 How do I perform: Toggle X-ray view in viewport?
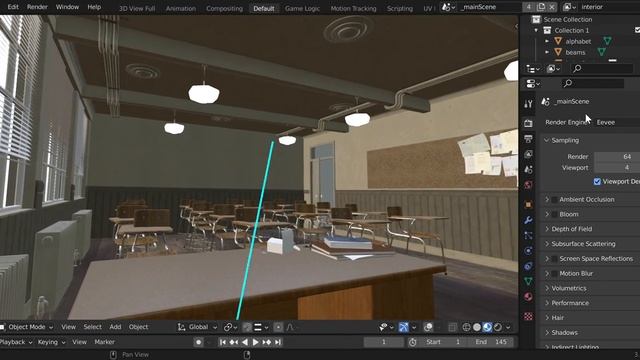coord(452,327)
